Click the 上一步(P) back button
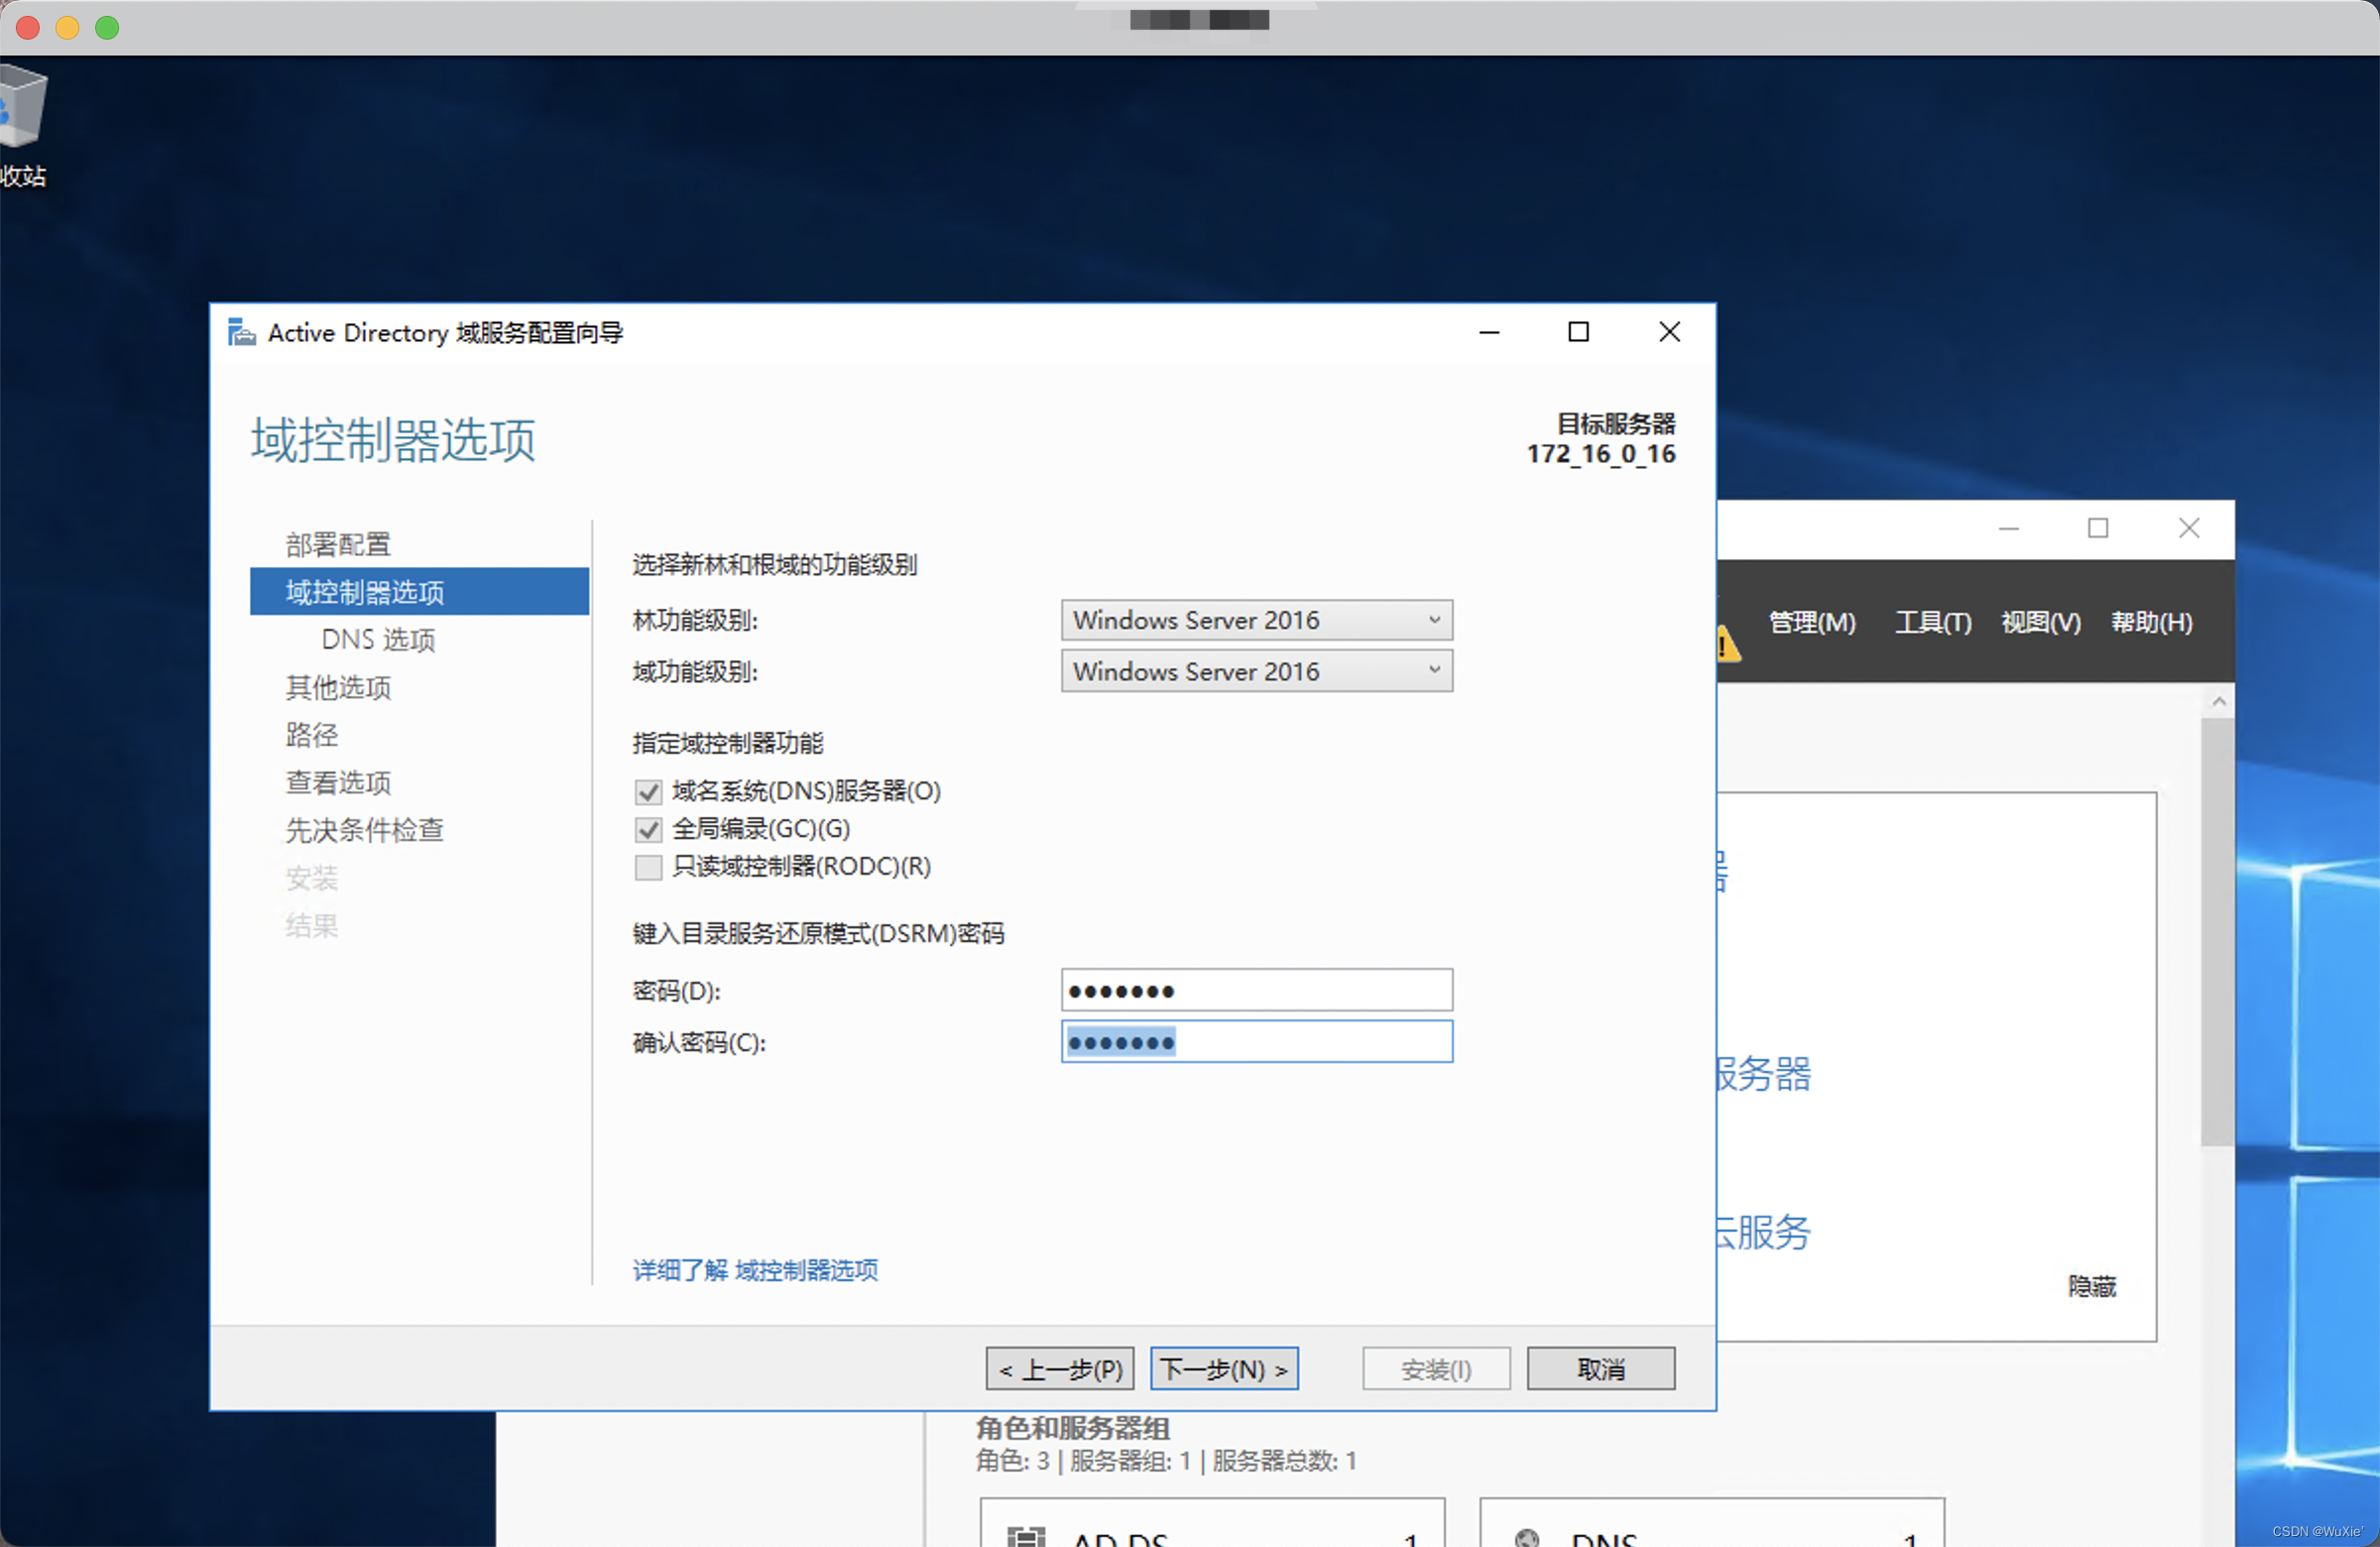This screenshot has height=1547, width=2380. 1060,1368
